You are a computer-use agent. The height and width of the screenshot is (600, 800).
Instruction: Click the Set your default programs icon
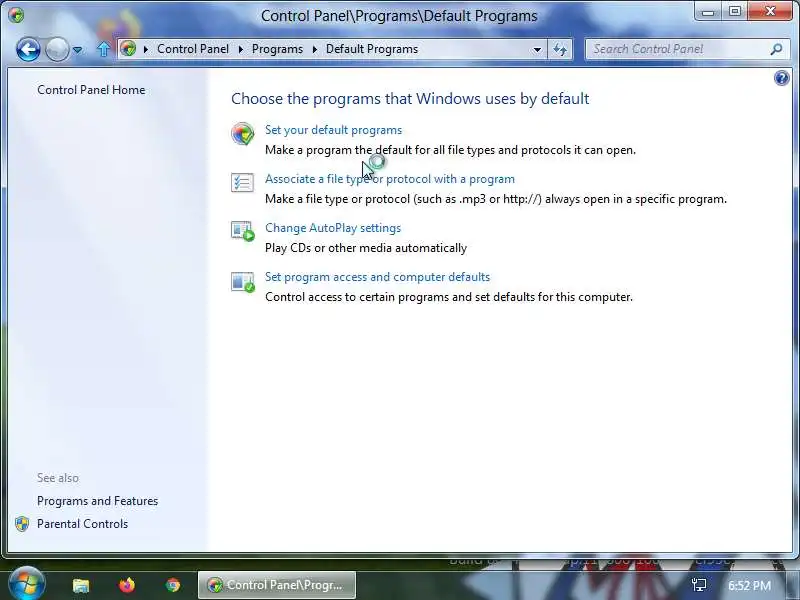click(242, 134)
